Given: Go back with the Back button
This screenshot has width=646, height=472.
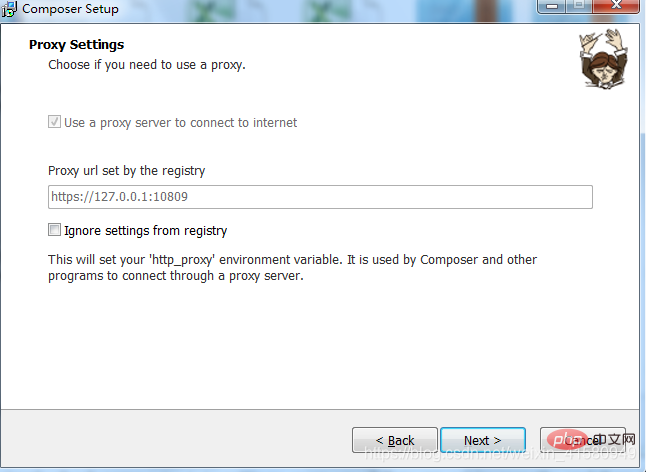Looking at the screenshot, I should tap(395, 440).
